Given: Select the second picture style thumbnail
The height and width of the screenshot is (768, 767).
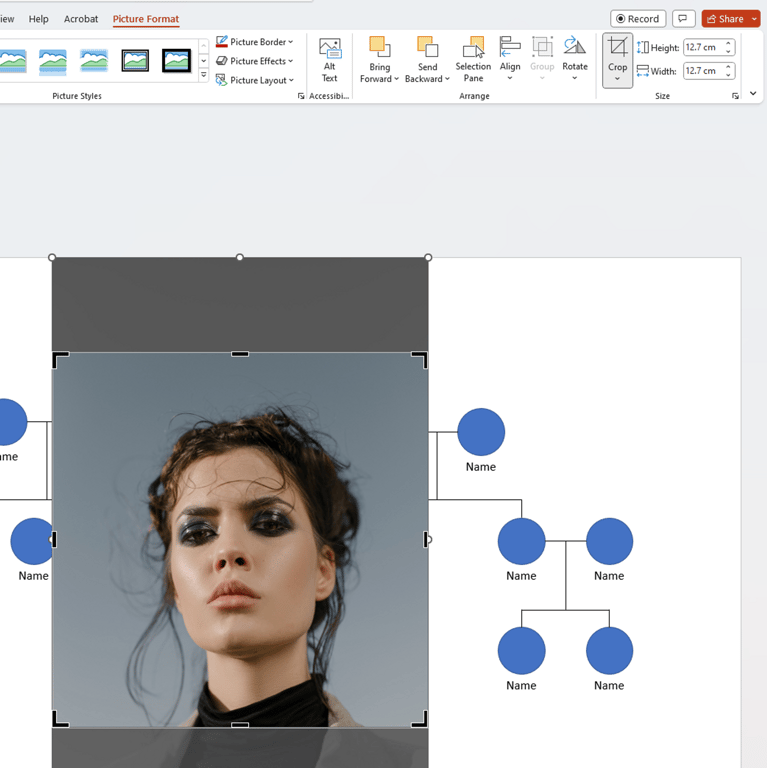Looking at the screenshot, I should (x=53, y=61).
